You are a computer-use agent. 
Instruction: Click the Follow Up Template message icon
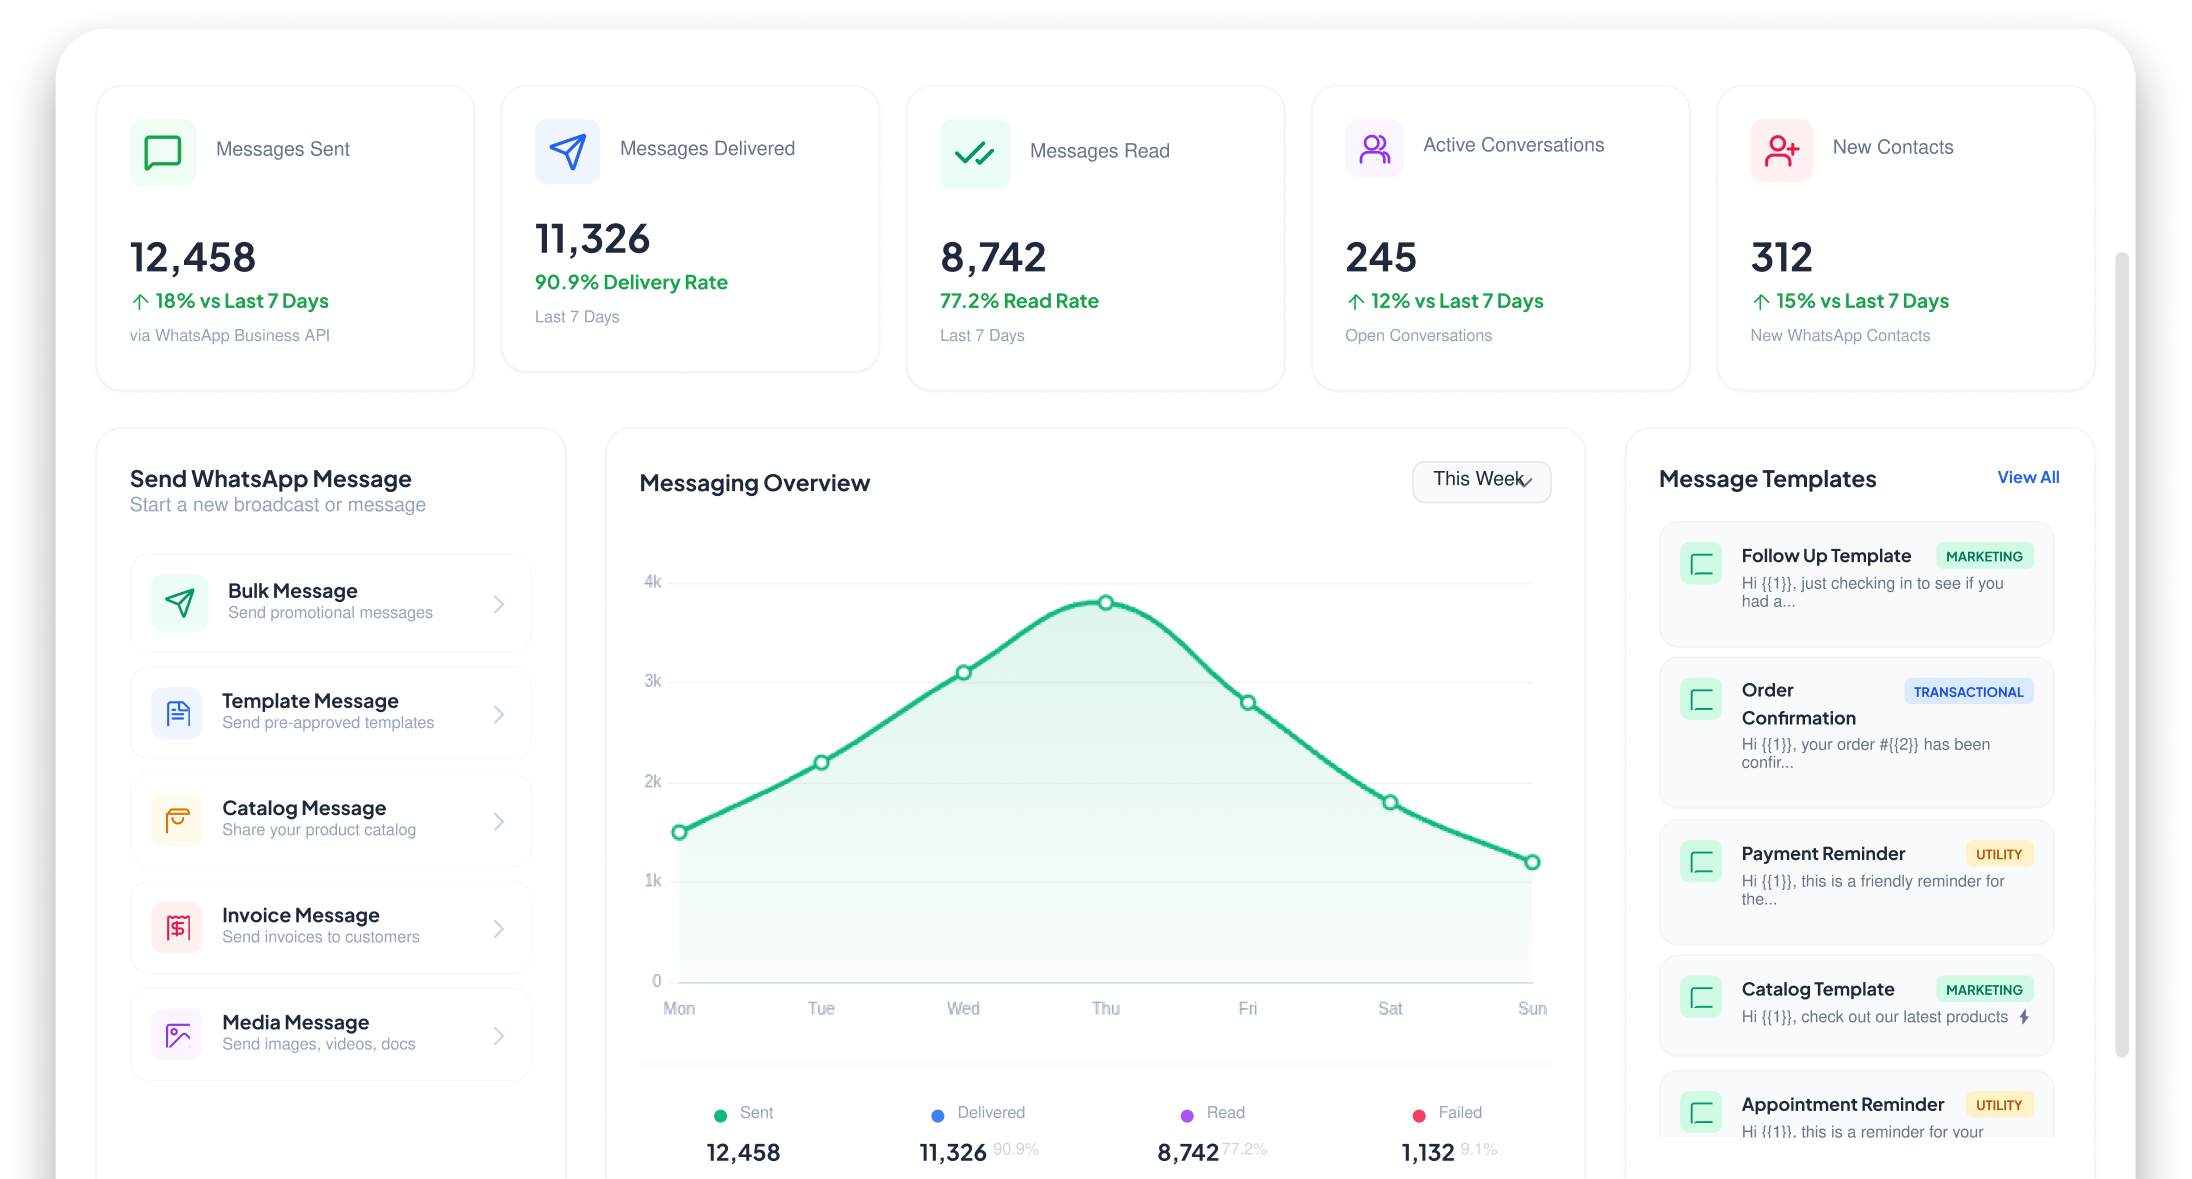coord(1701,565)
